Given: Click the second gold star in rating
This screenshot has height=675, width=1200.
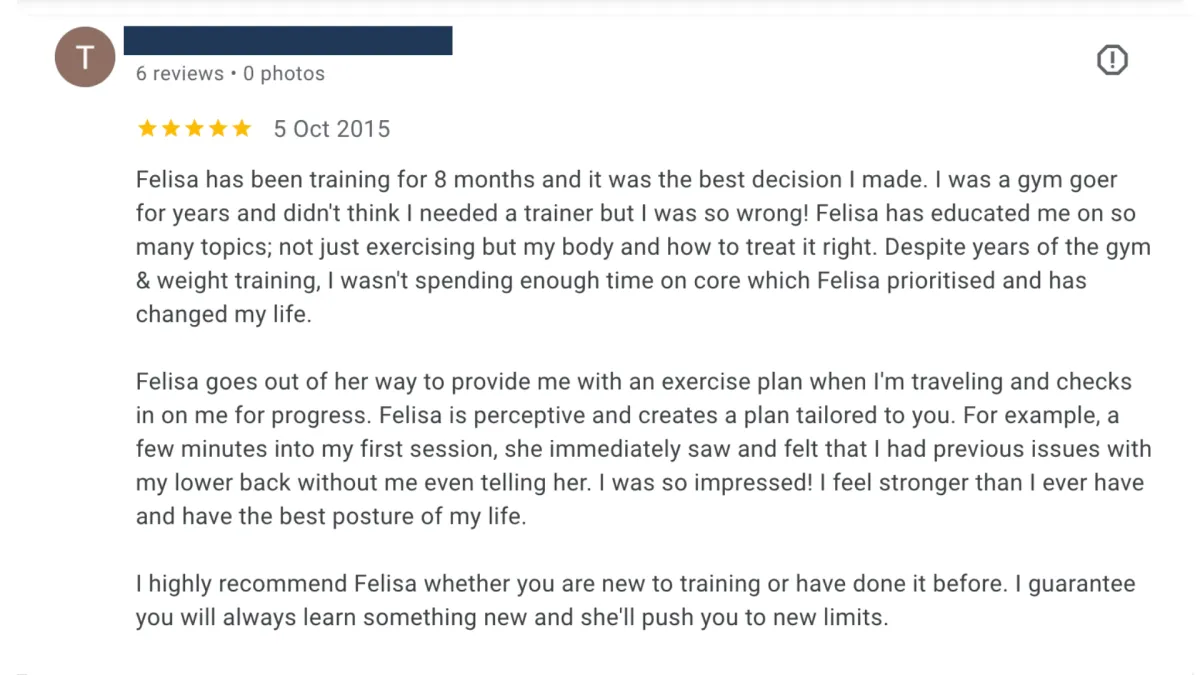Looking at the screenshot, I should (171, 129).
